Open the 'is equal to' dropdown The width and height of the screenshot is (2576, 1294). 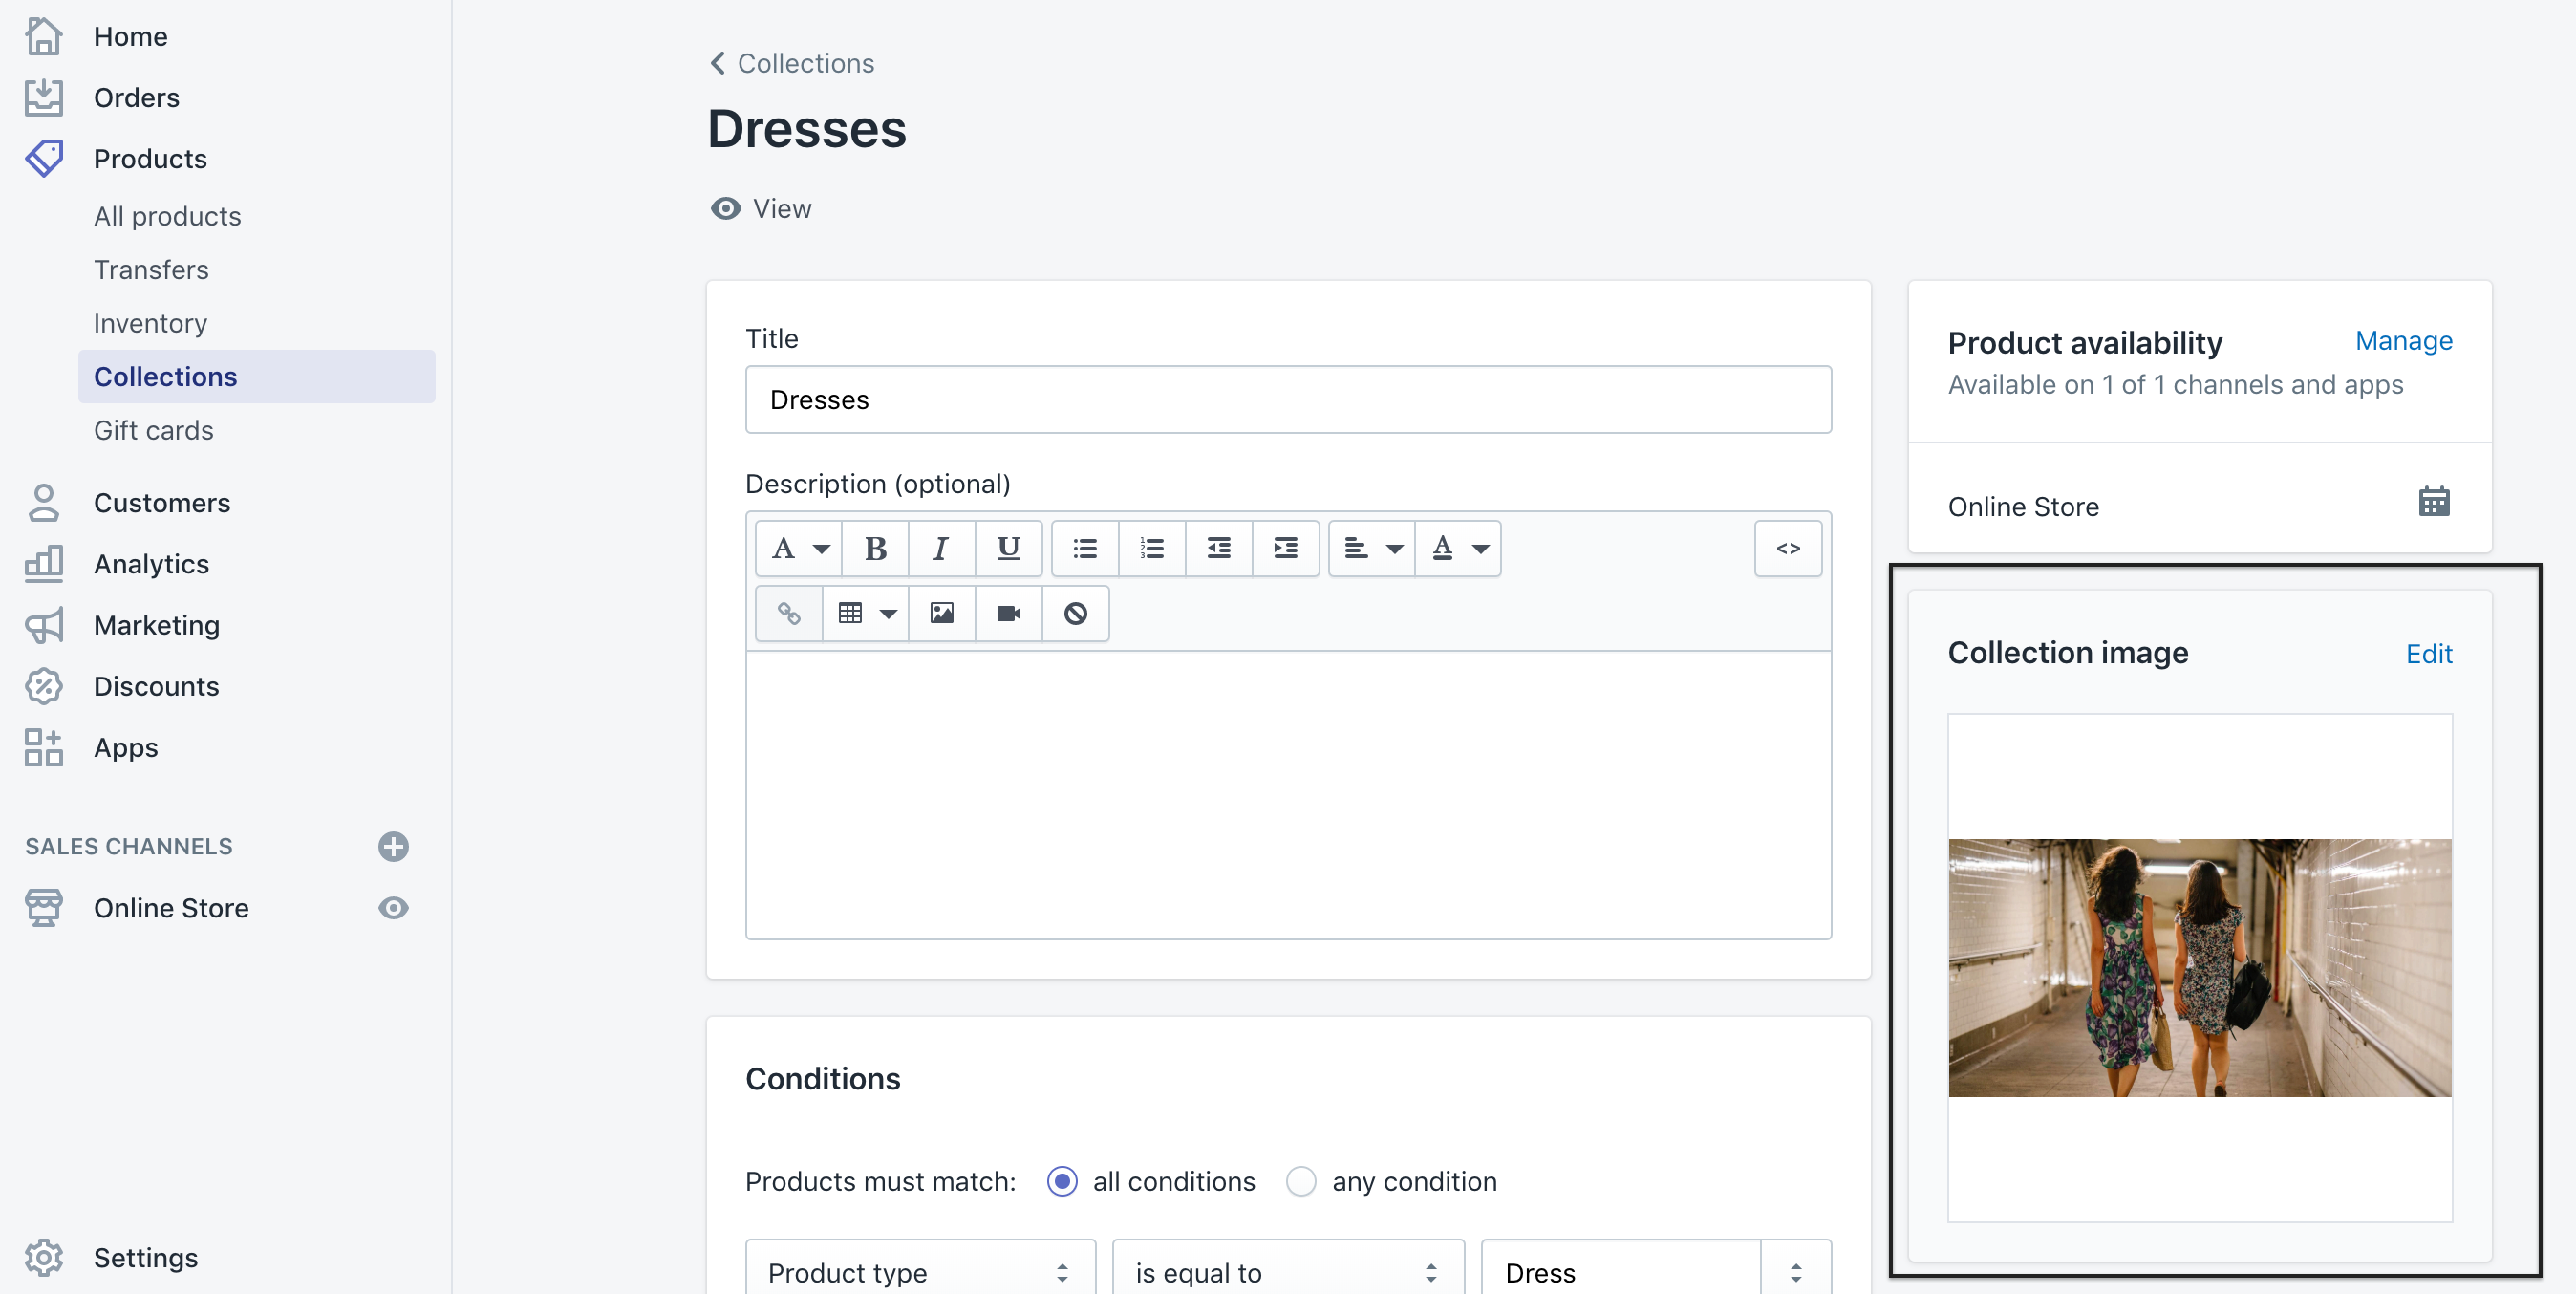1287,1272
